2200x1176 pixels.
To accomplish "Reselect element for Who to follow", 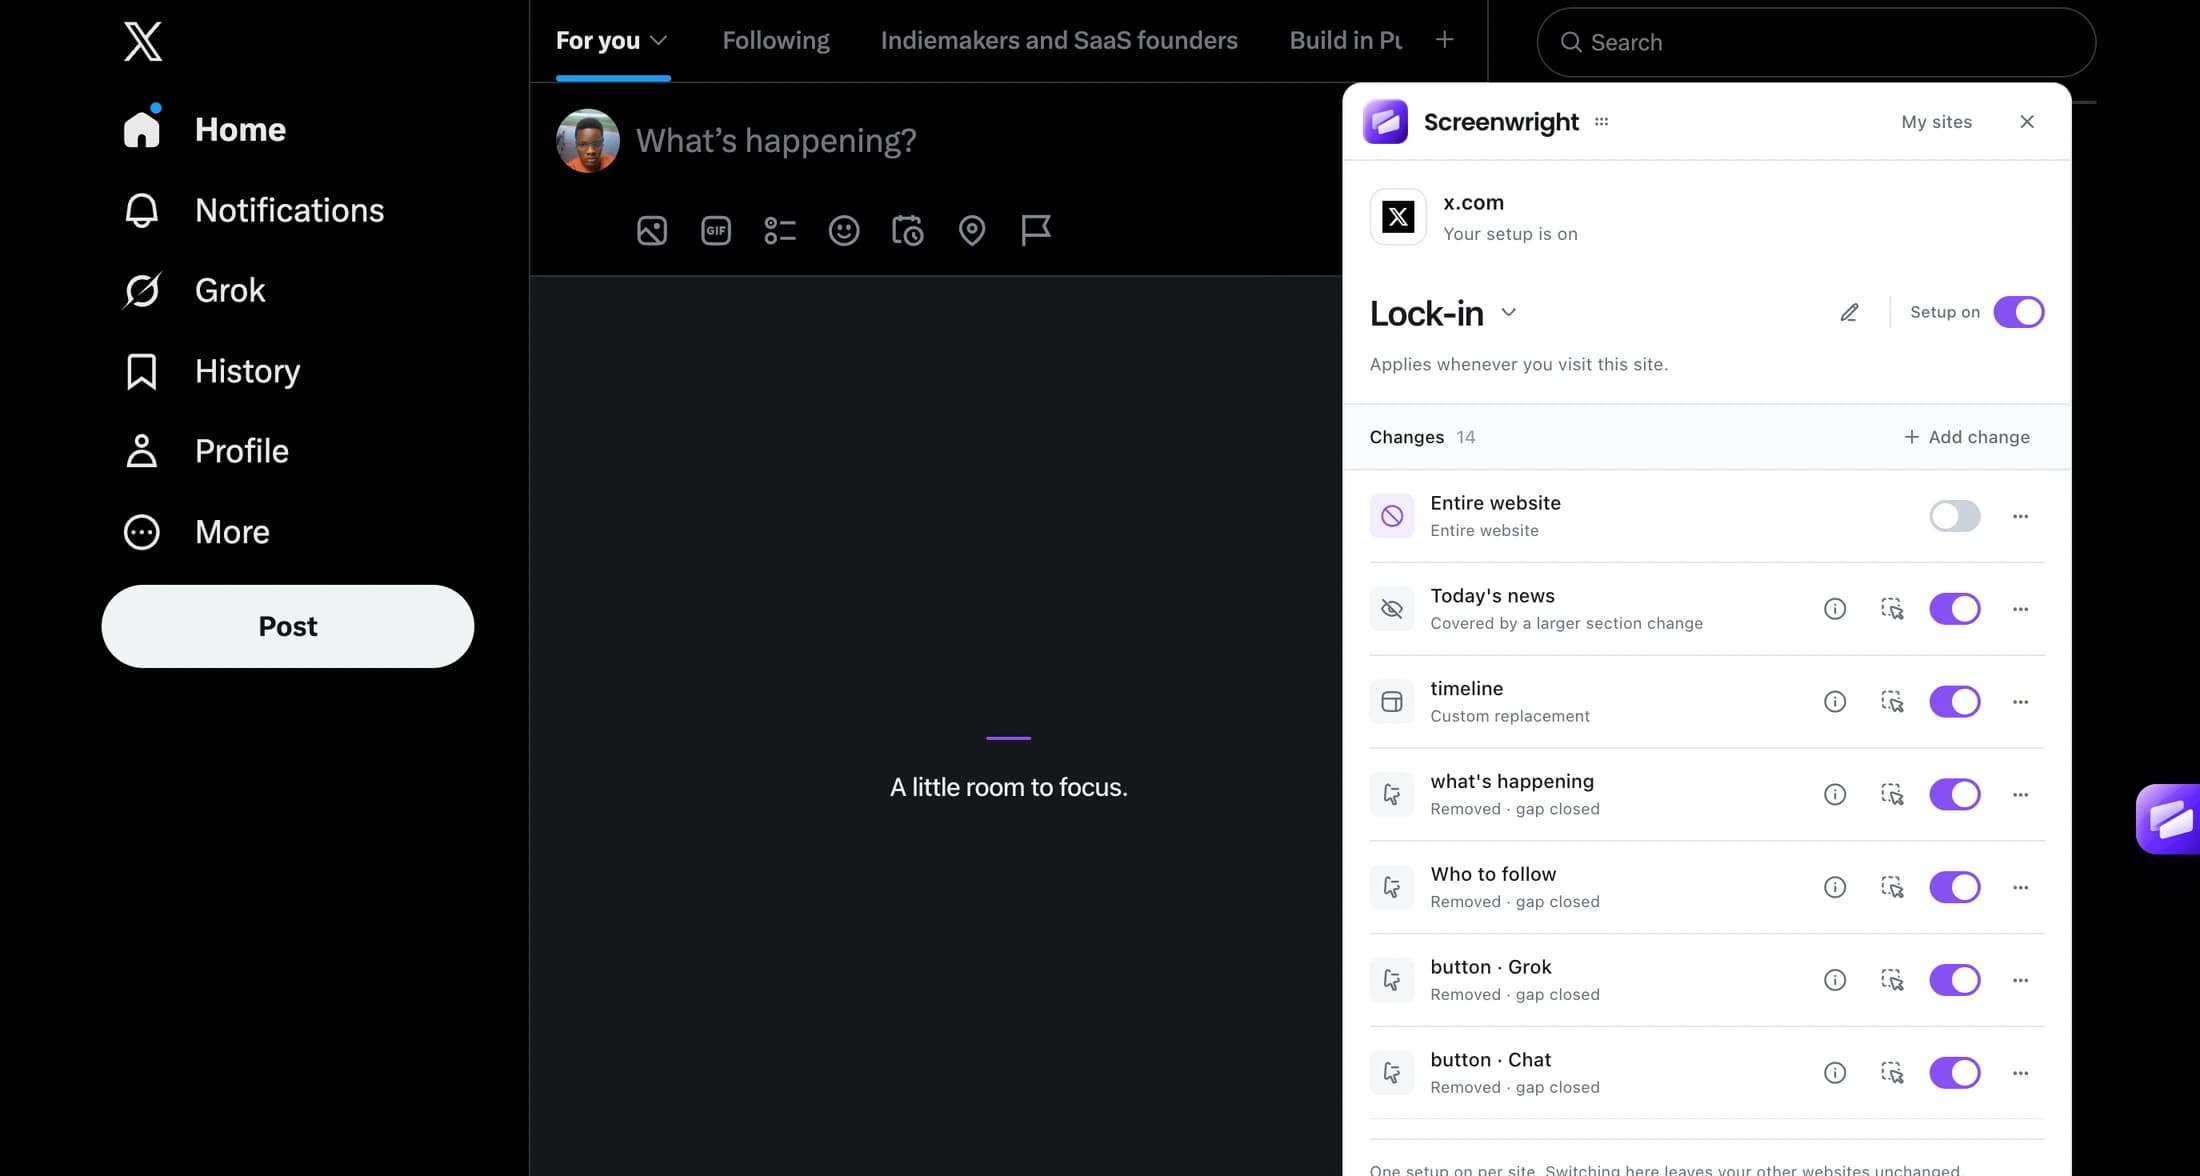I will point(1892,888).
